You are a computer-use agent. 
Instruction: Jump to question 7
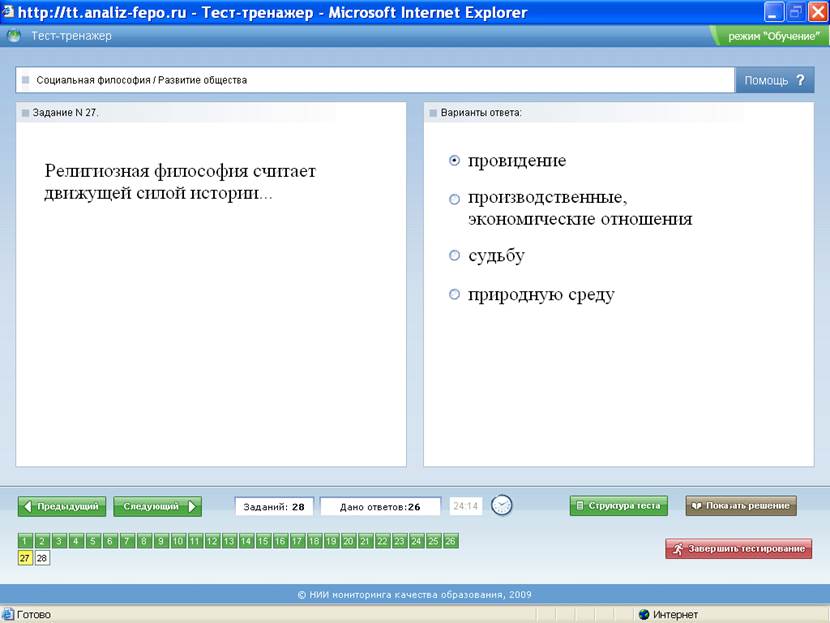(127, 541)
